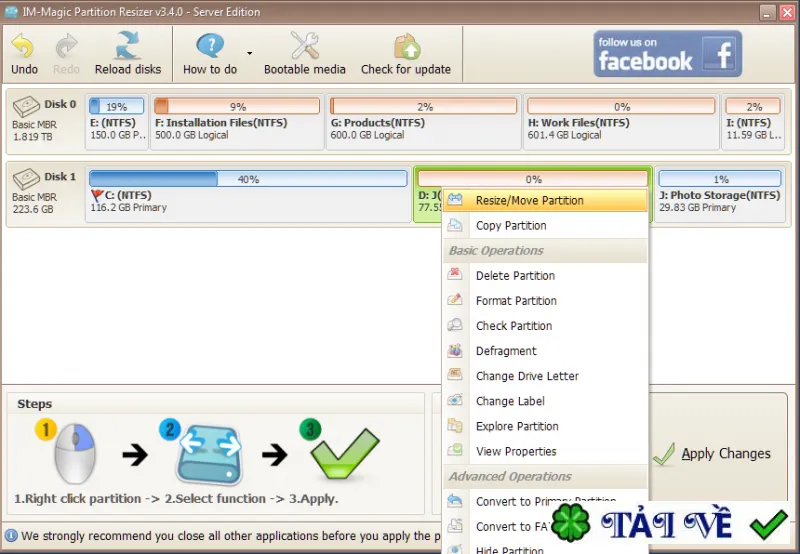Screen dimensions: 800x554
Task: Click the 'Basic MBR 223.6 GB' disk info
Action: click(34, 203)
